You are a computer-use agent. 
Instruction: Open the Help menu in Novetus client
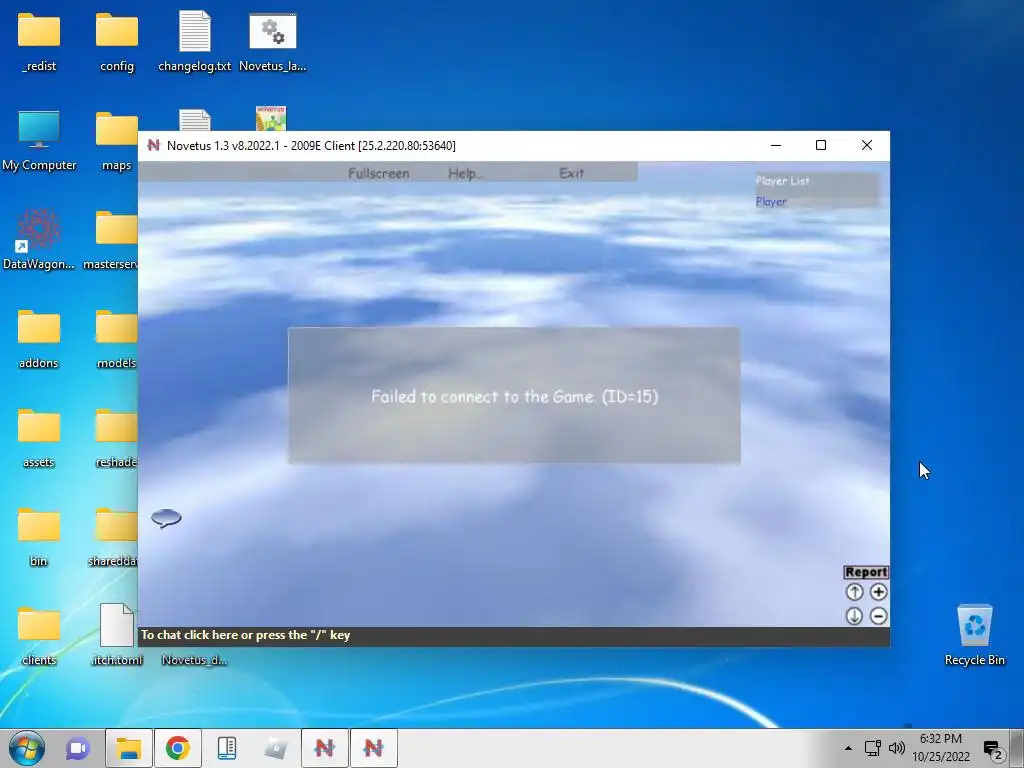[x=466, y=173]
